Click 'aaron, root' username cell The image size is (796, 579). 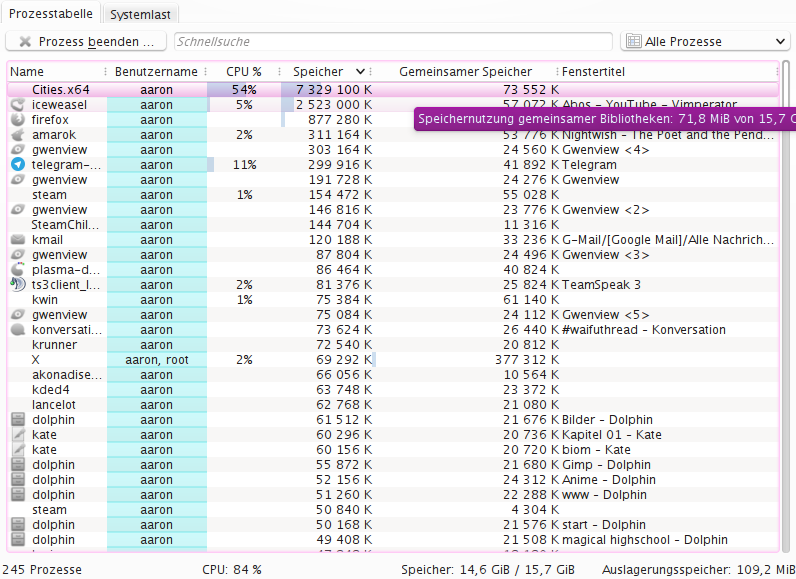(157, 360)
